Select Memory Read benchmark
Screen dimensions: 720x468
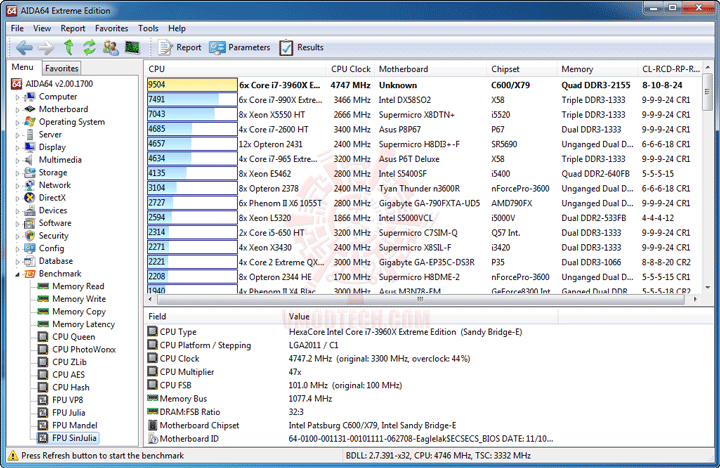78,286
